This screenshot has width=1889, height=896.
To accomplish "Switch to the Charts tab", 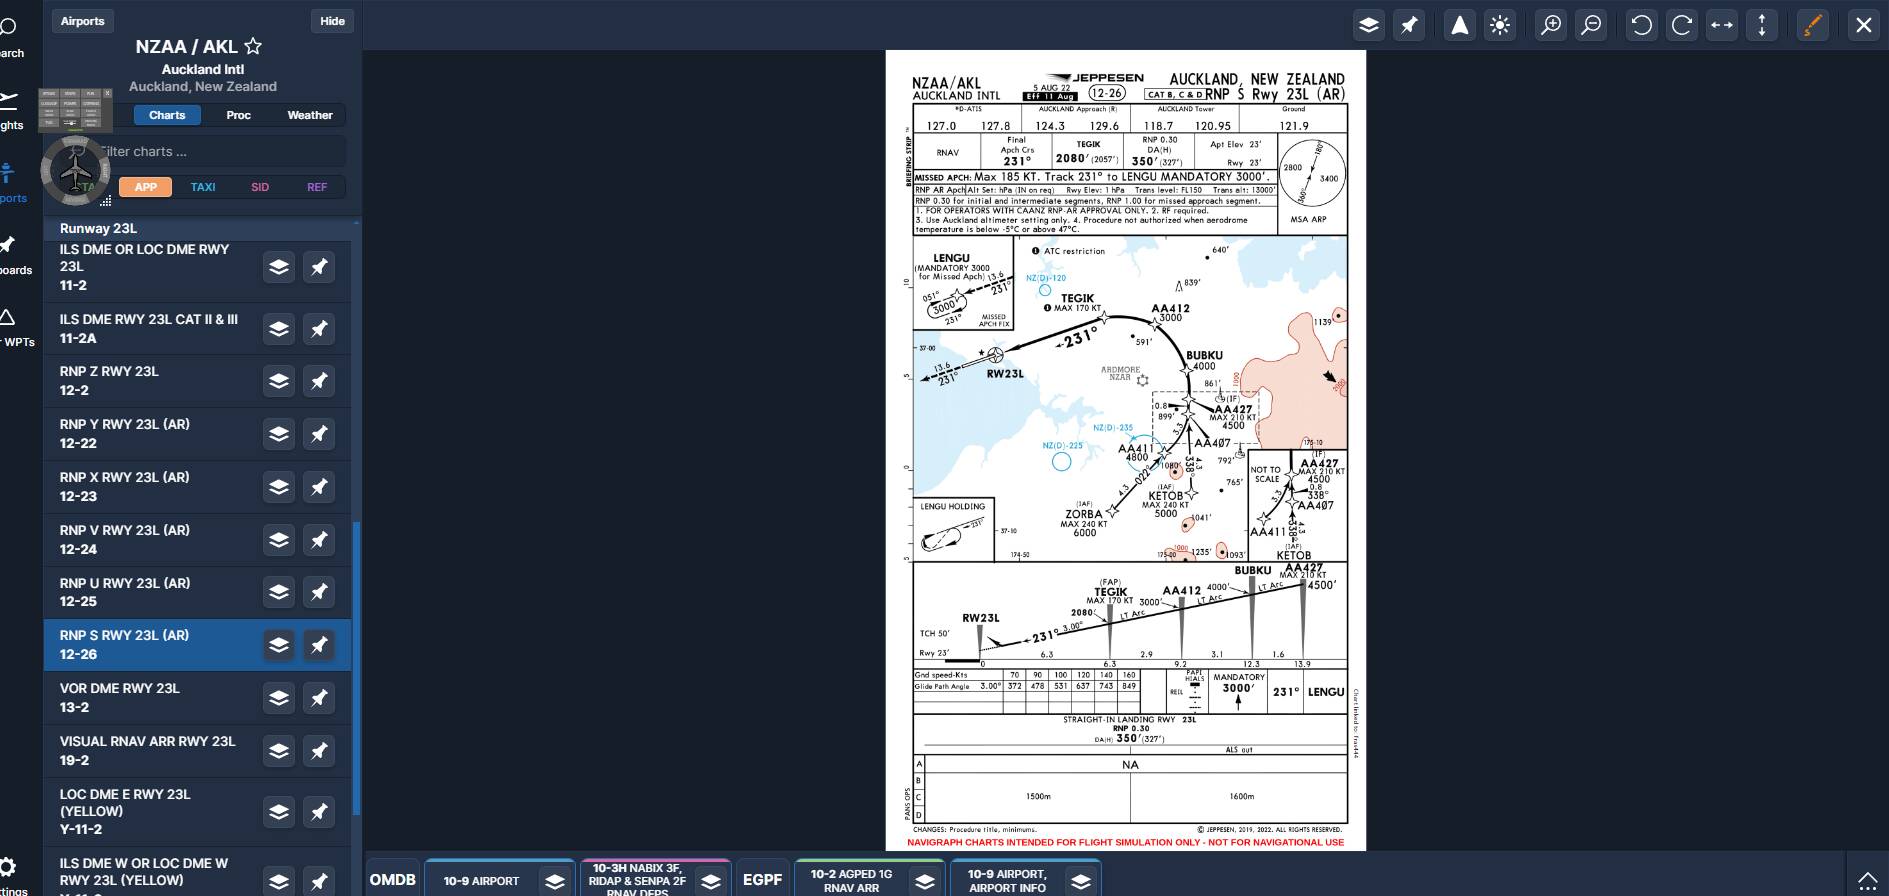I will pyautogui.click(x=167, y=115).
